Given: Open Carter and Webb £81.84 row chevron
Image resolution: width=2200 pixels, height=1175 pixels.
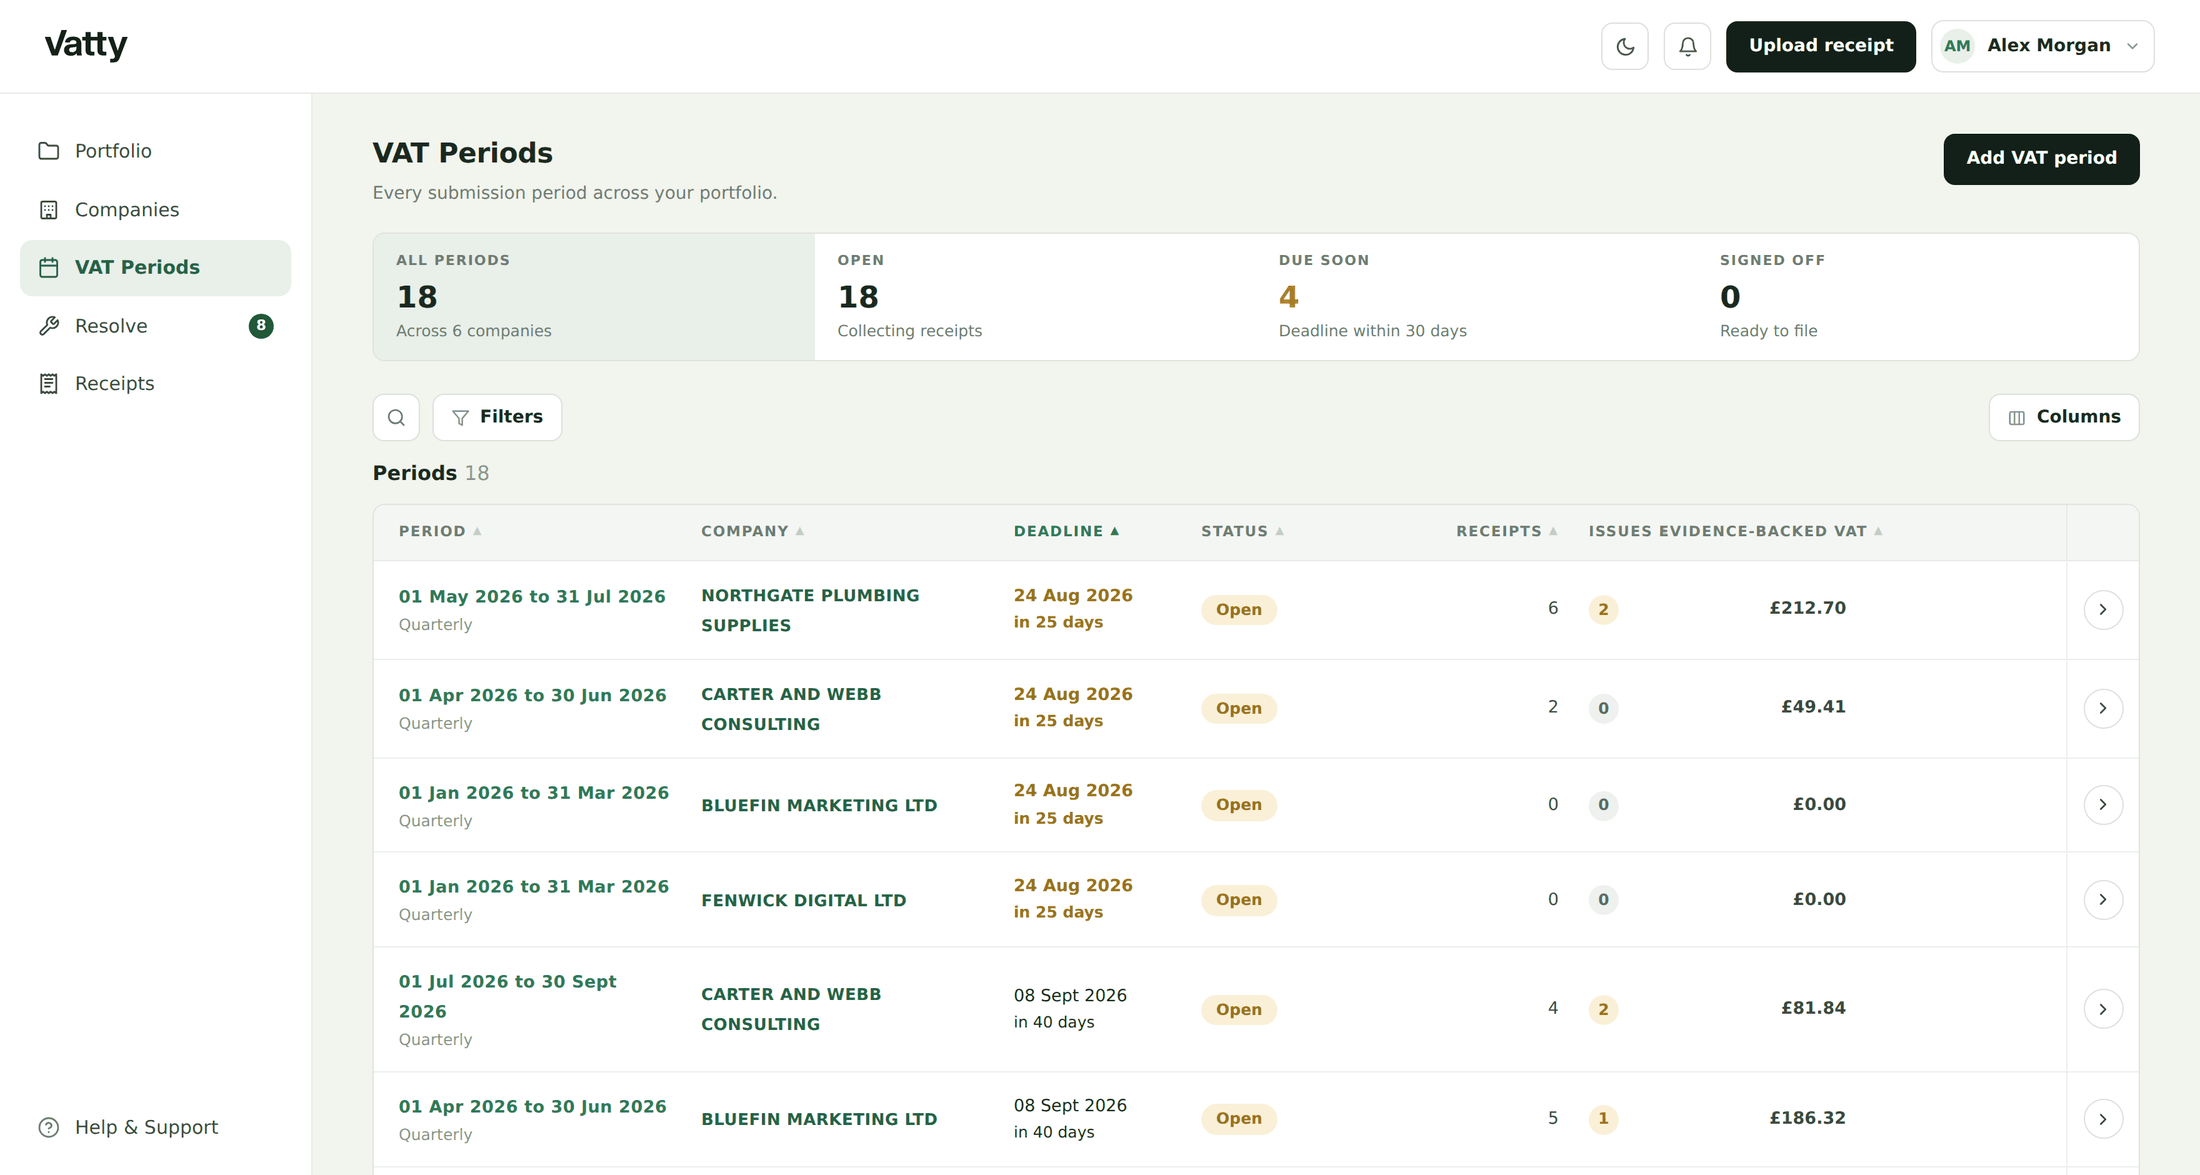Looking at the screenshot, I should click(x=2103, y=1010).
